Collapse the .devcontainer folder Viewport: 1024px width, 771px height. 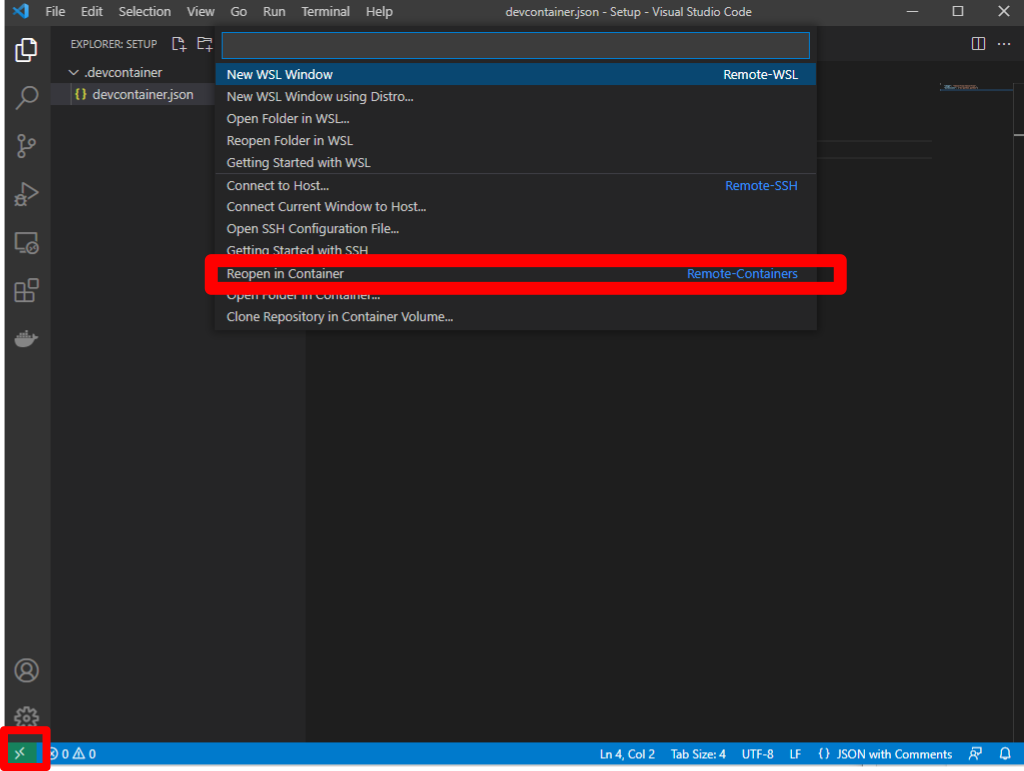[73, 73]
